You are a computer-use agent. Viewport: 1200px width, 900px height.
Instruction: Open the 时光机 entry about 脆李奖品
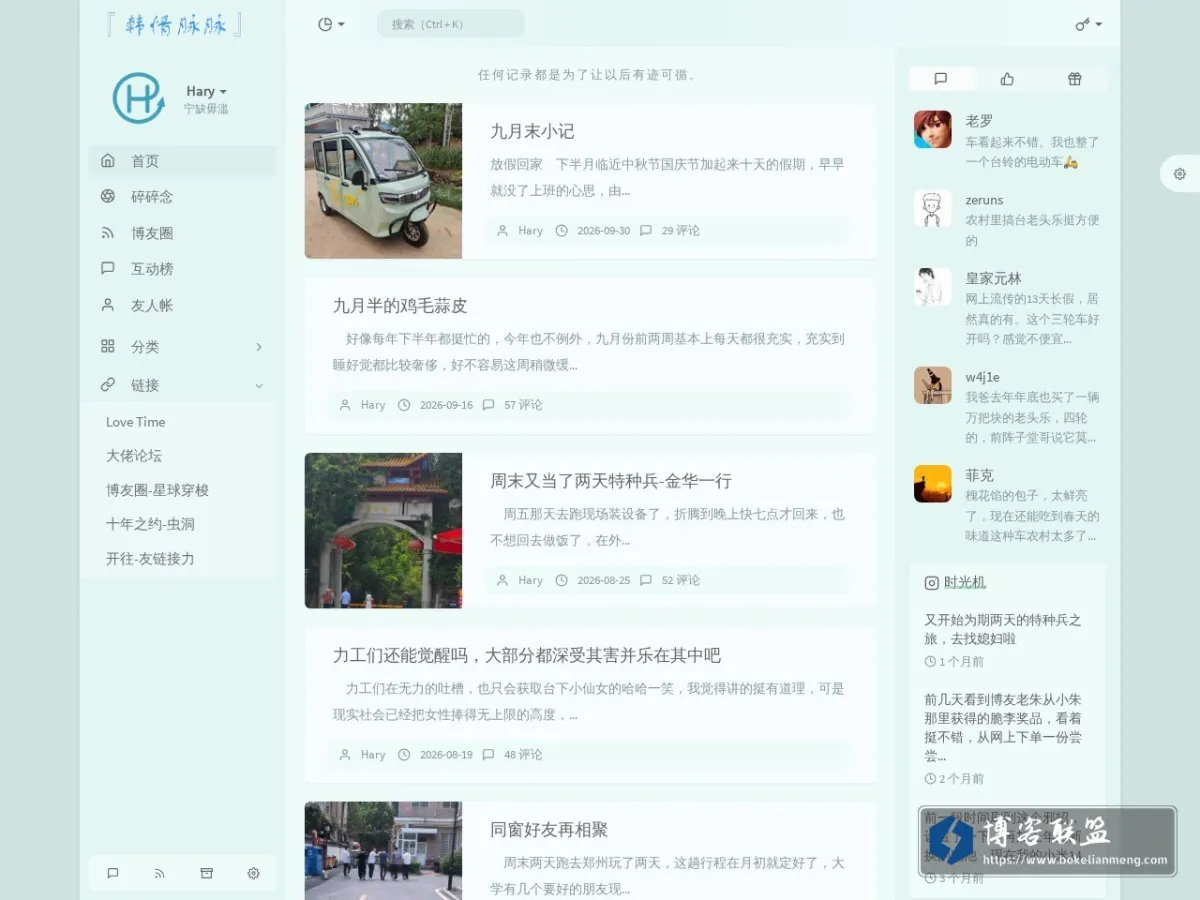pos(1003,727)
